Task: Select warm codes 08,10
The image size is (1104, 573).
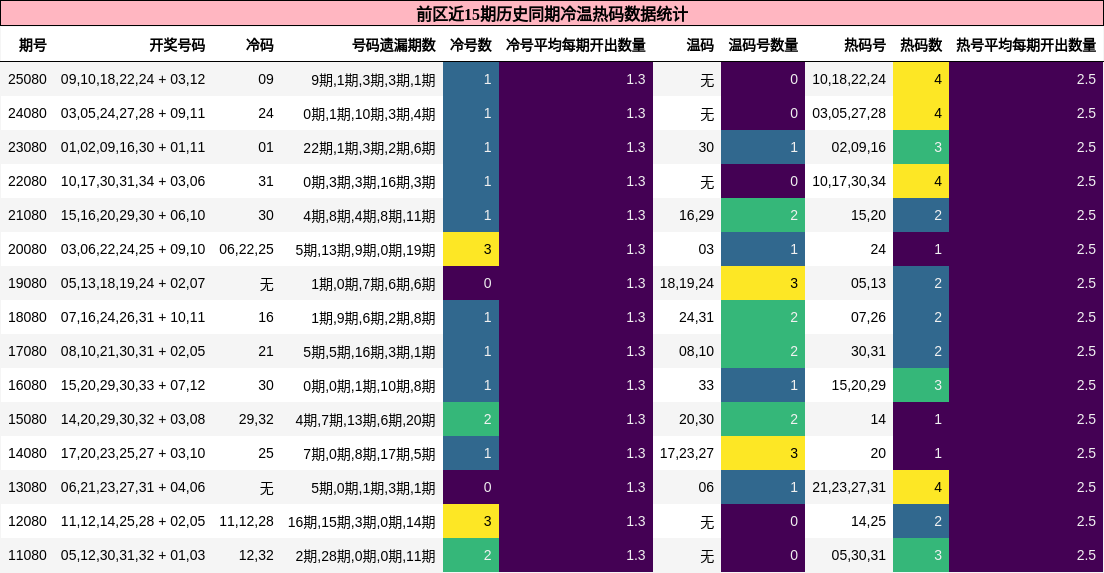Action: [x=696, y=351]
